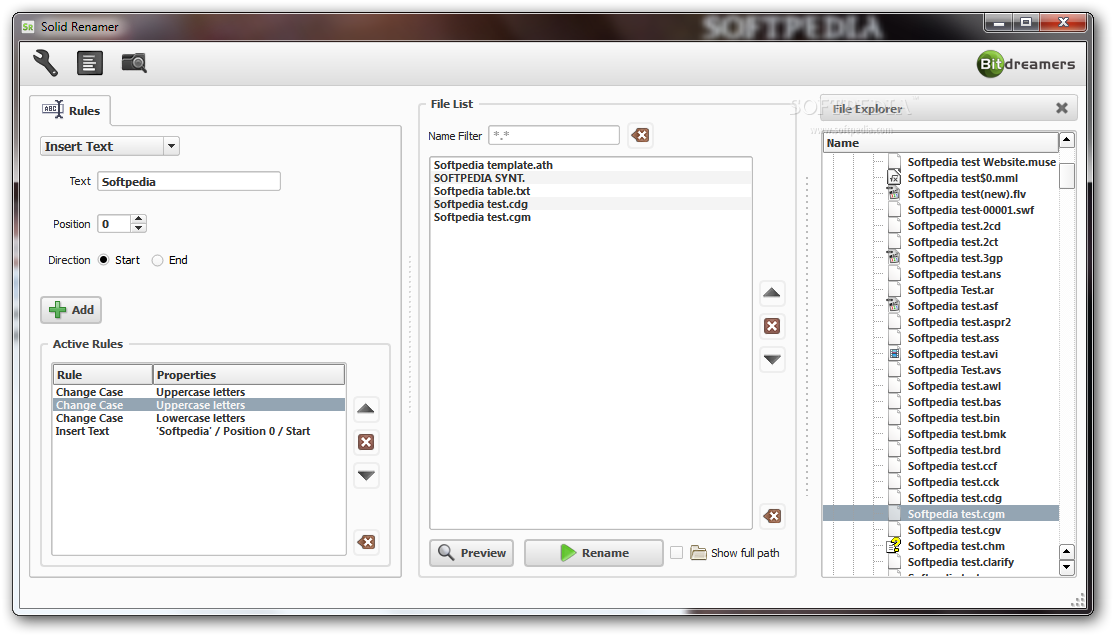Viewport: 1114px width, 636px height.
Task: Click the Position number field
Action: [x=114, y=224]
